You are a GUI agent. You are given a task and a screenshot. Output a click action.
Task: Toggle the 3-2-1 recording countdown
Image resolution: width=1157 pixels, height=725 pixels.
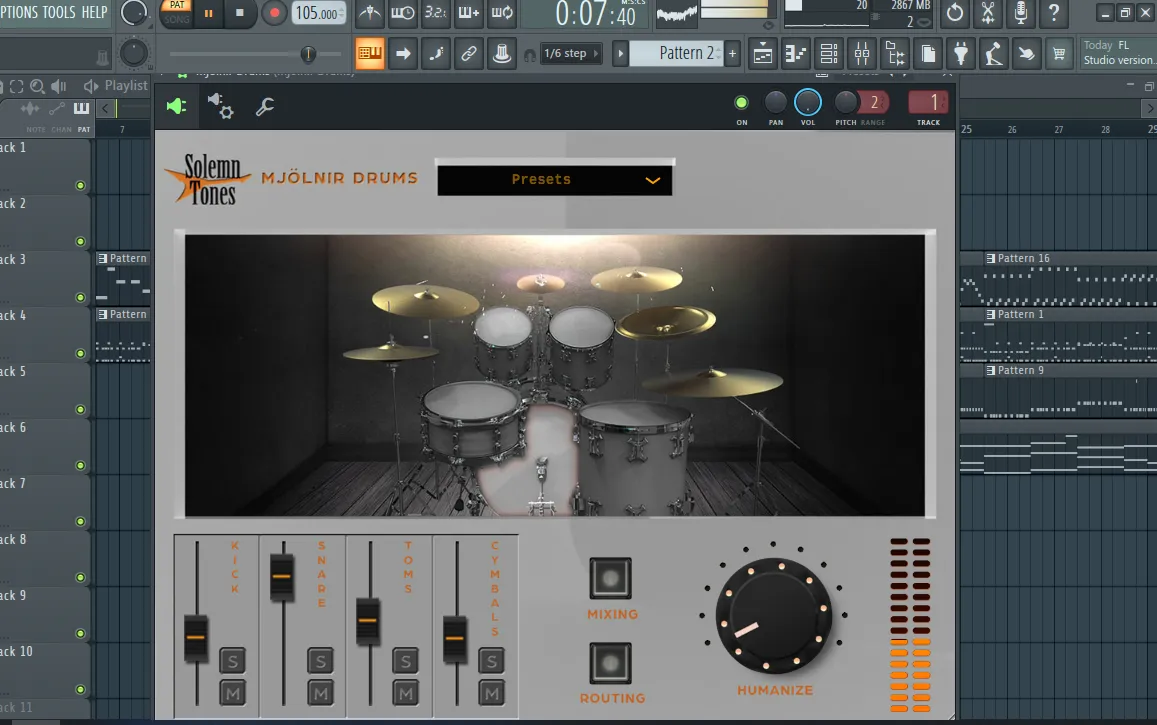pyautogui.click(x=435, y=13)
